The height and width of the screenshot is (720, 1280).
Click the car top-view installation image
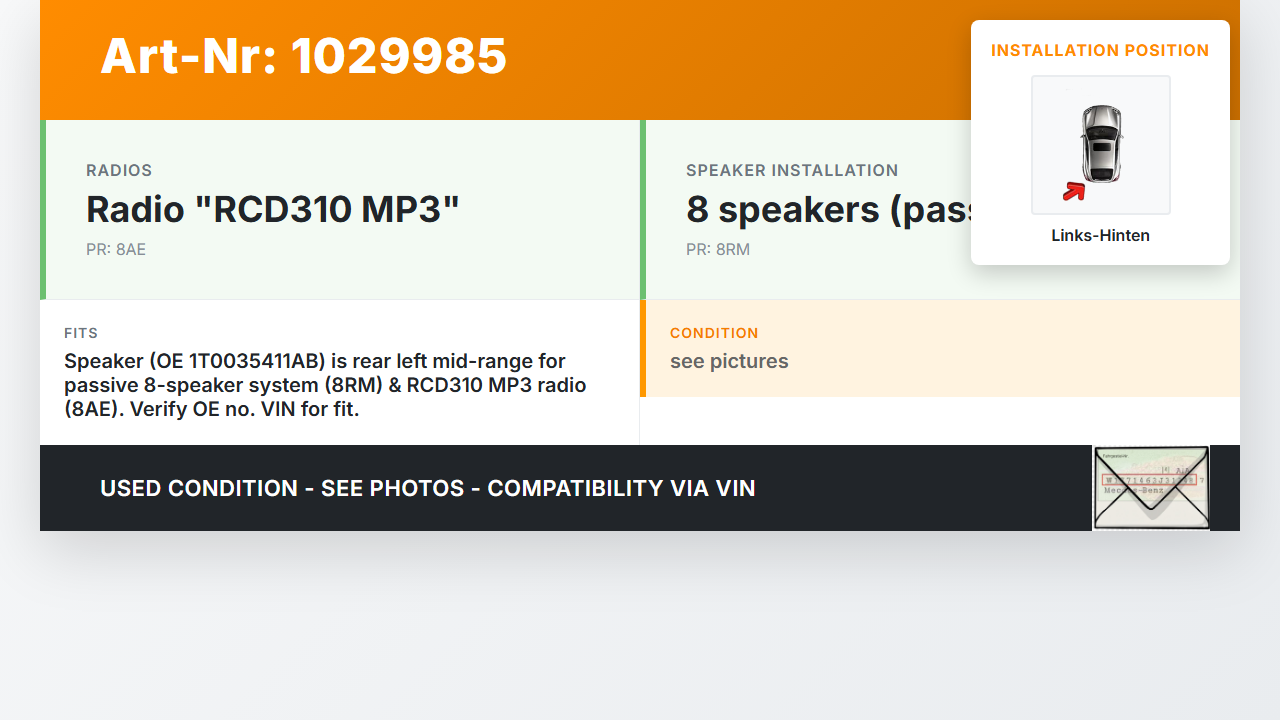coord(1100,144)
